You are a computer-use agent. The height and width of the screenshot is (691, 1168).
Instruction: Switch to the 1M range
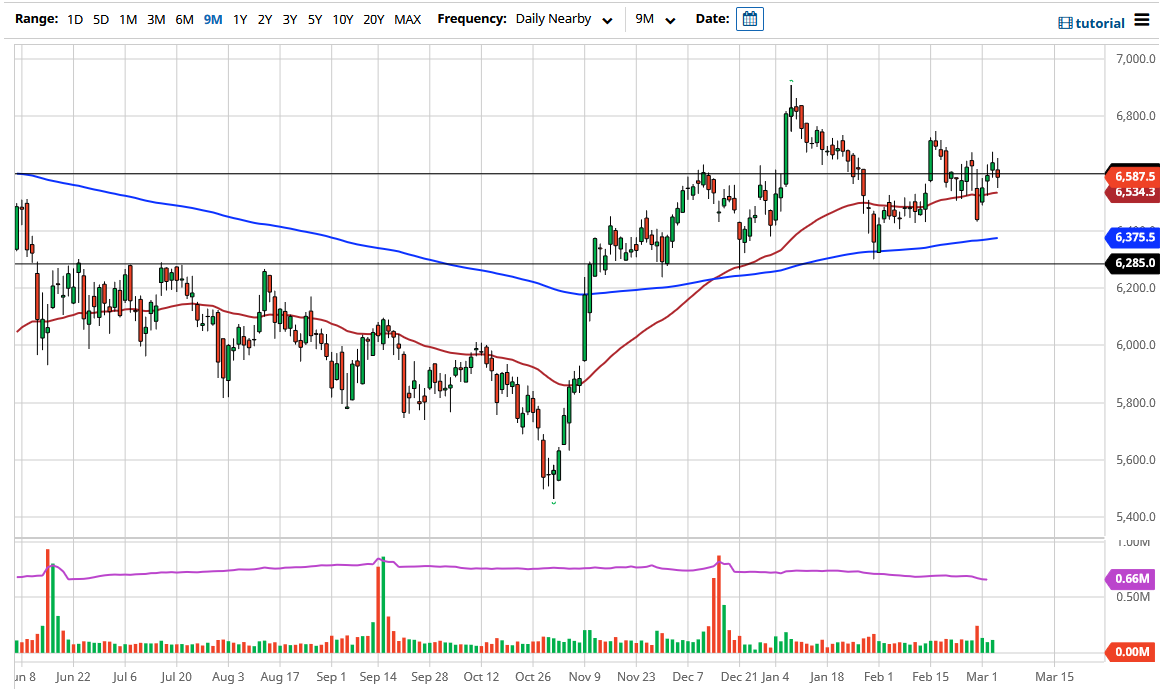[x=129, y=18]
